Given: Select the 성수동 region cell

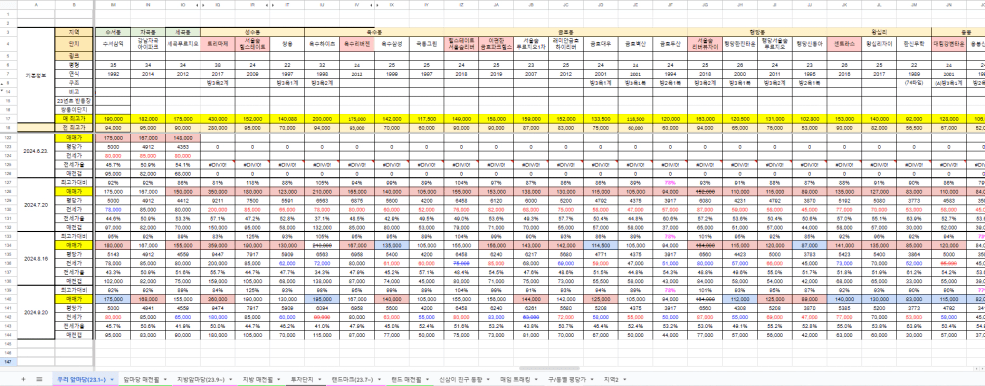Looking at the screenshot, I should pyautogui.click(x=253, y=31).
